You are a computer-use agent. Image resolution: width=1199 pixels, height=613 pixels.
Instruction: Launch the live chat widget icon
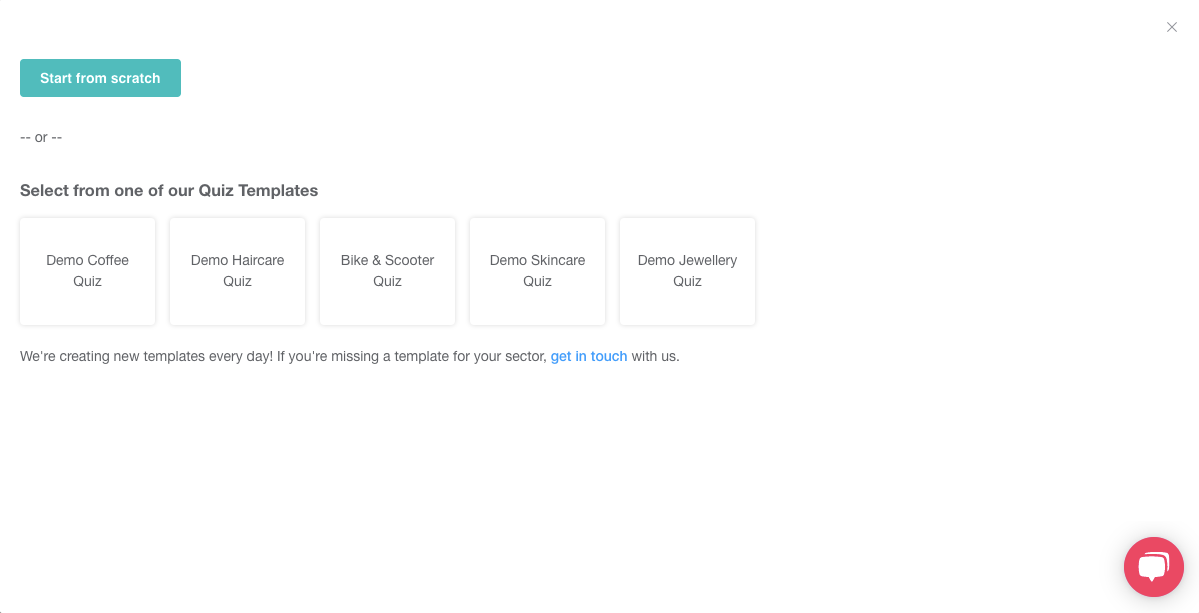1153,567
